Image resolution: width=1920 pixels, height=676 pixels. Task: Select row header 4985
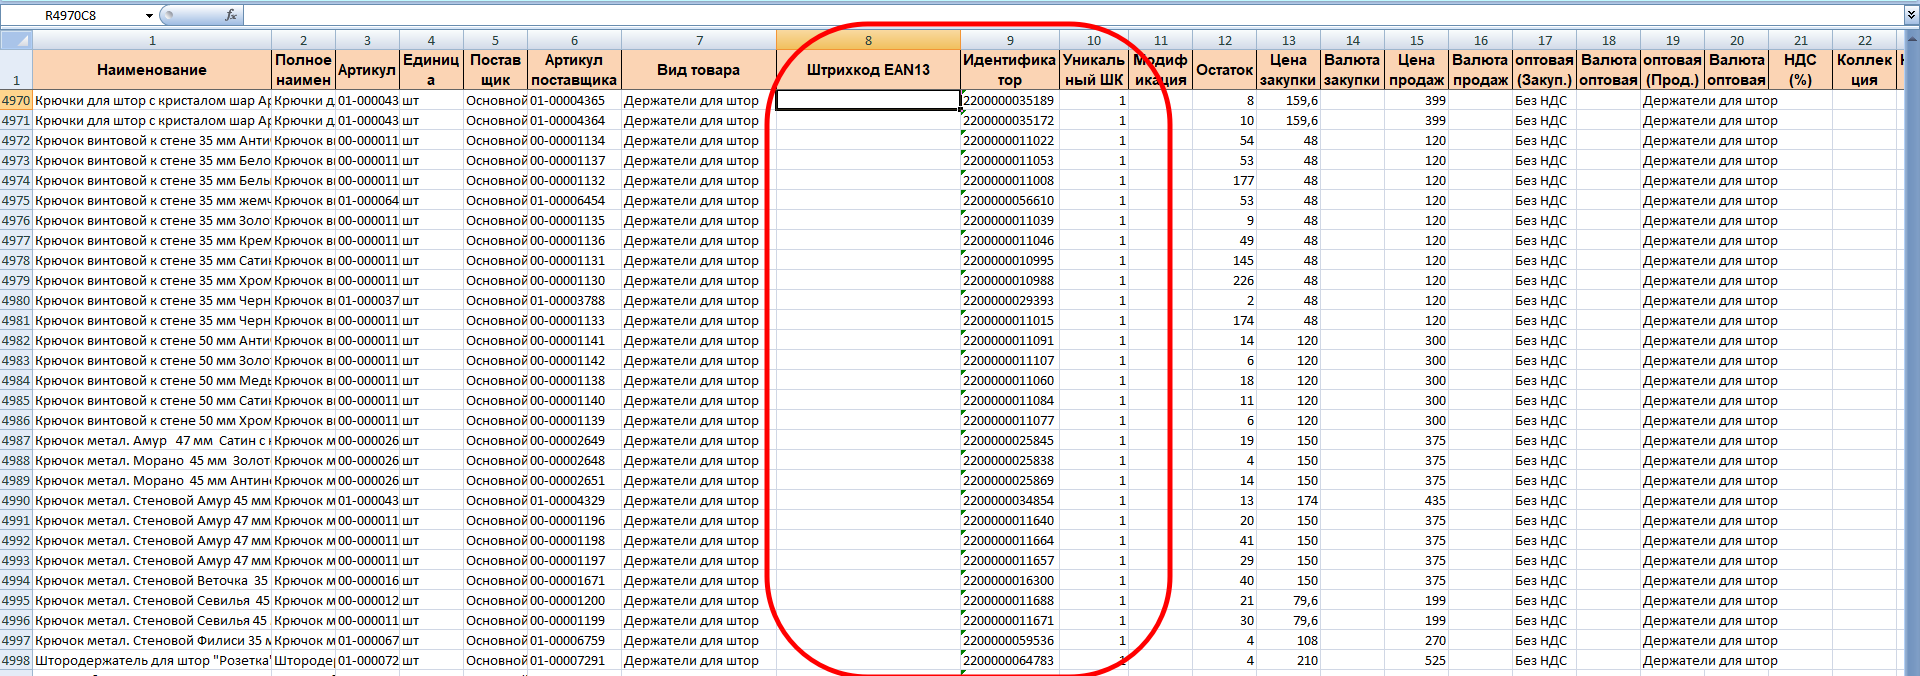(x=16, y=400)
